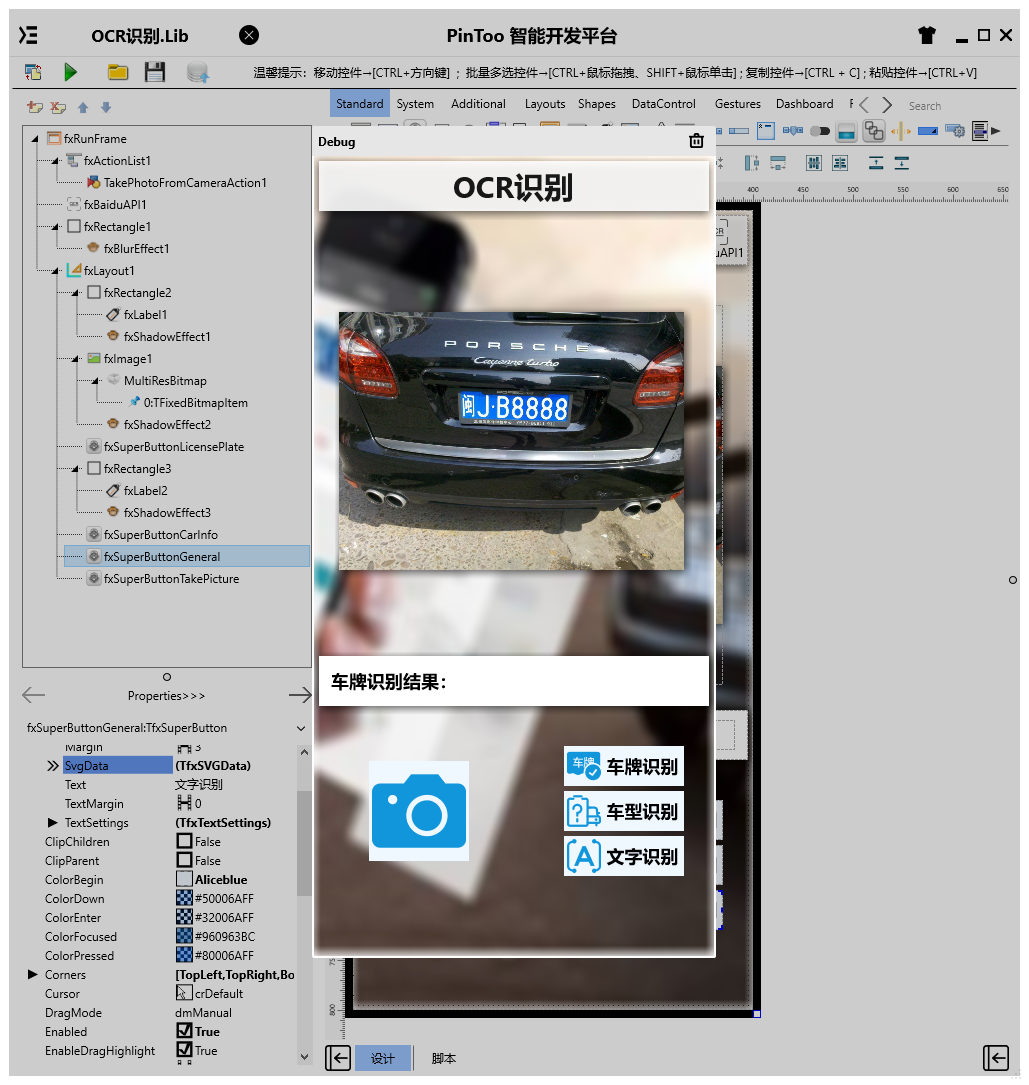This screenshot has width=1029, height=1085.
Task: Select the orange splitter component in palette
Action: [900, 131]
